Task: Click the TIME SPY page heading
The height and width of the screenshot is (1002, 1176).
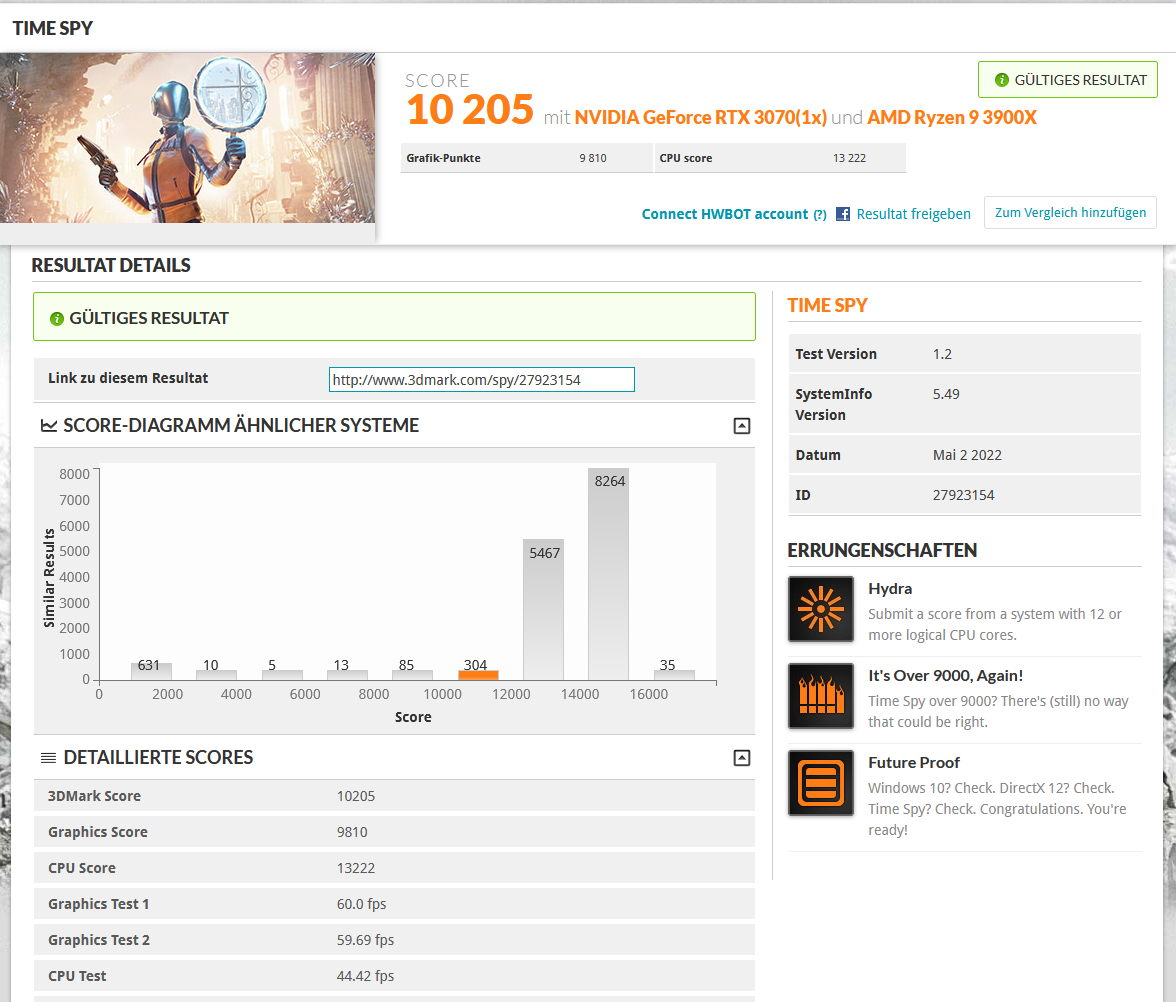Action: tap(52, 28)
